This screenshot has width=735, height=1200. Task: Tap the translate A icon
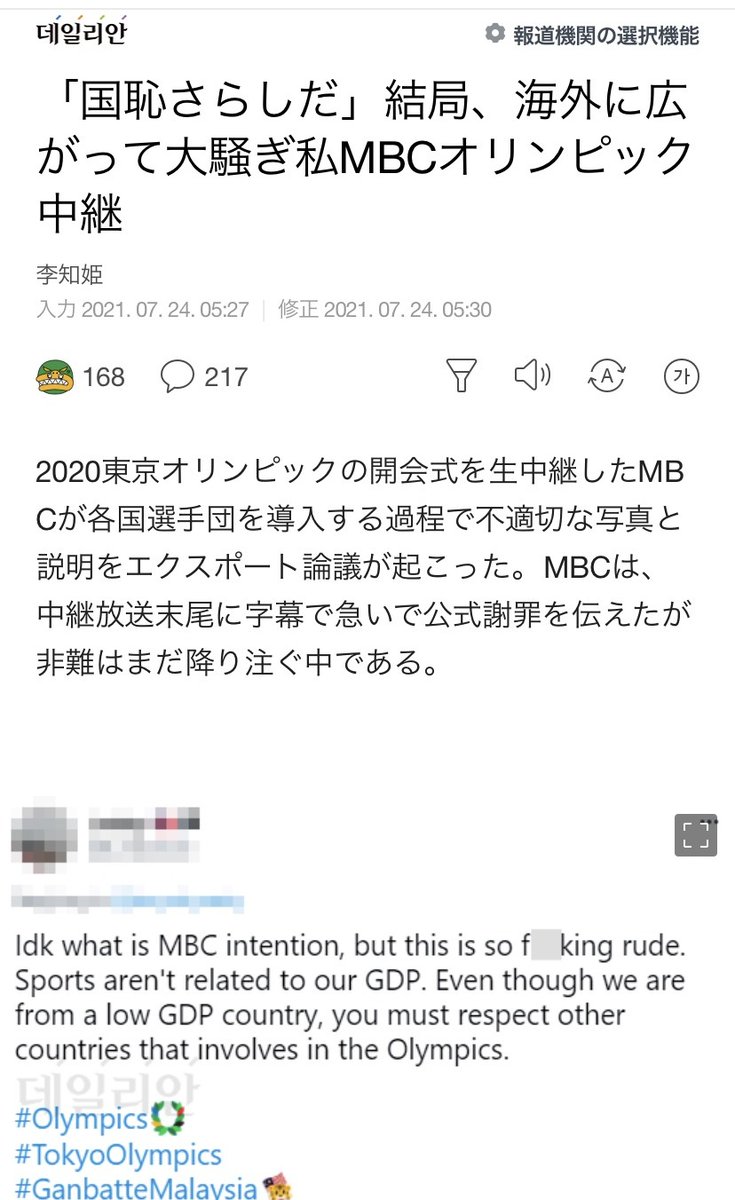(607, 376)
